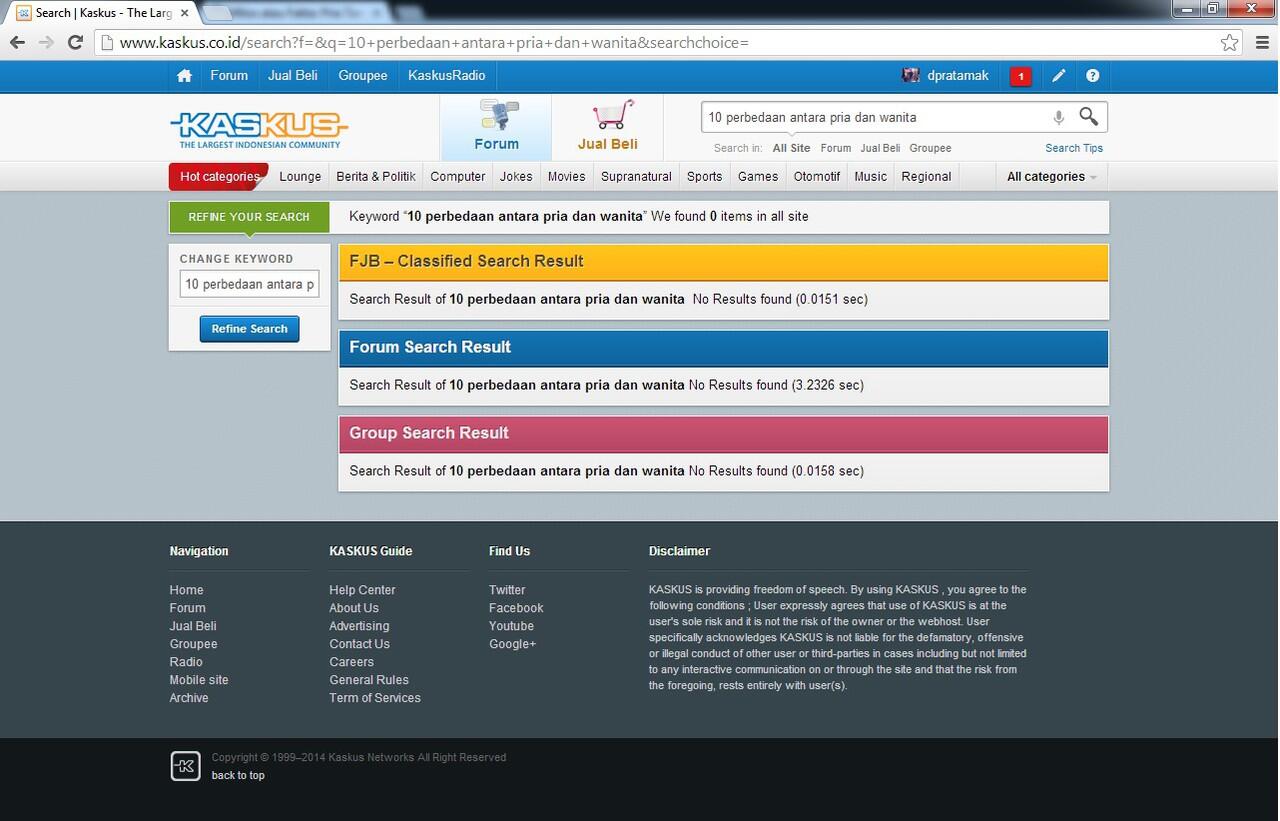Focus the Change Keyword input field
Image resolution: width=1280 pixels, height=821 pixels.
click(249, 284)
